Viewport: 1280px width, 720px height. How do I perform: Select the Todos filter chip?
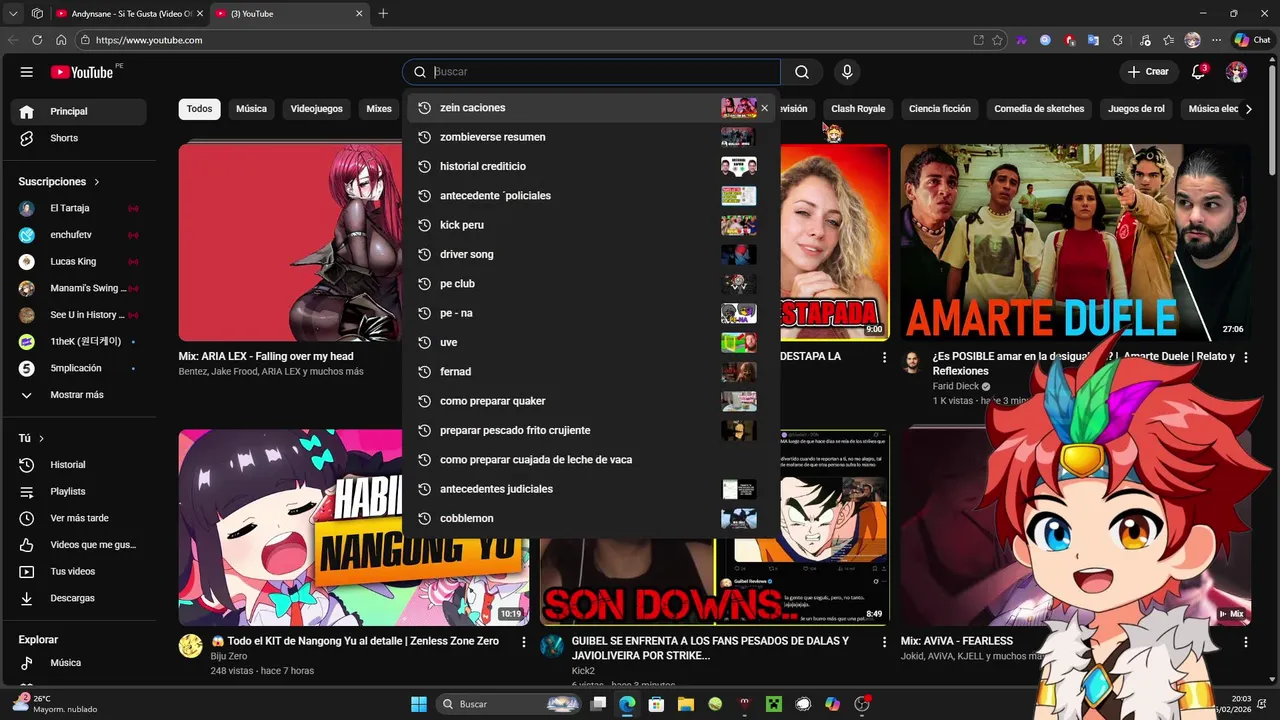pos(200,109)
